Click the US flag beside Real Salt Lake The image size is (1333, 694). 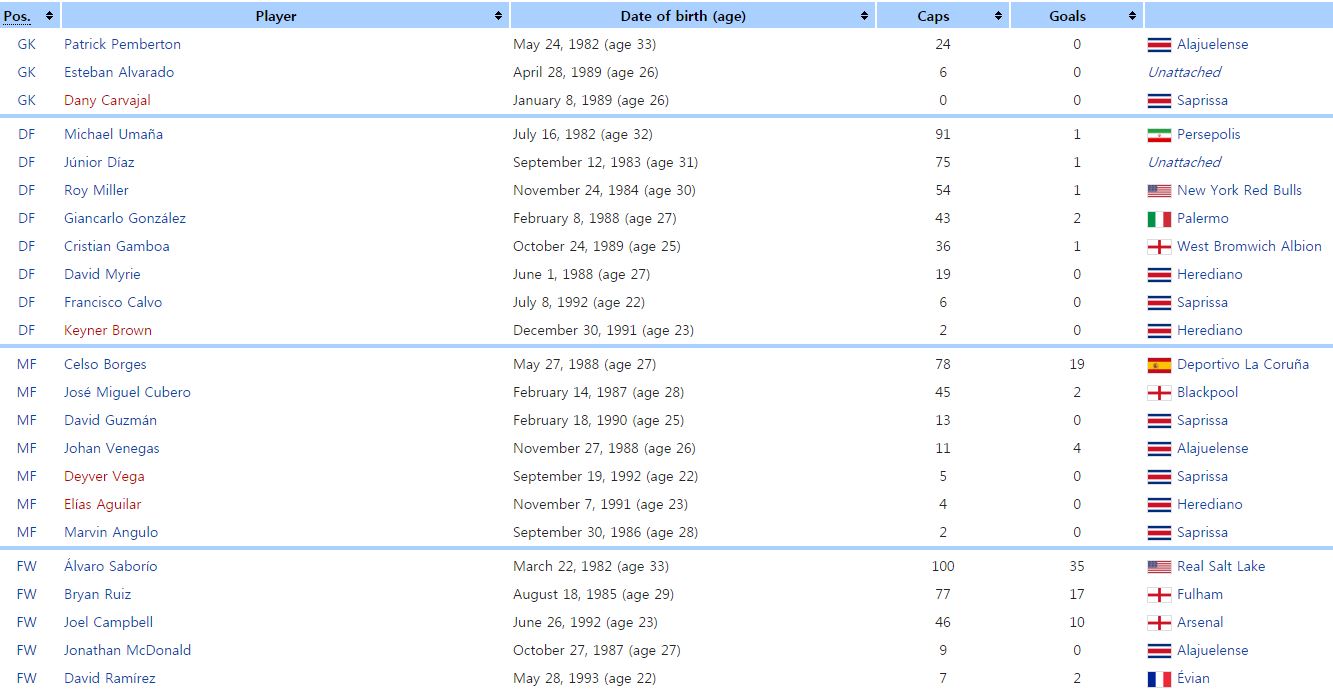pos(1159,567)
